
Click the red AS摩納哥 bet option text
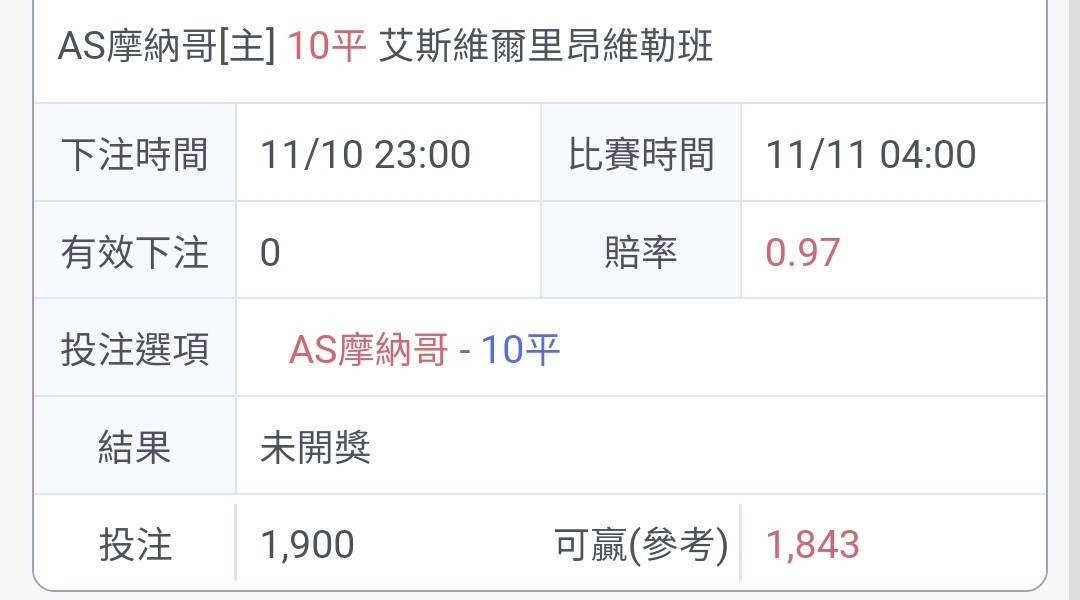[x=368, y=350]
